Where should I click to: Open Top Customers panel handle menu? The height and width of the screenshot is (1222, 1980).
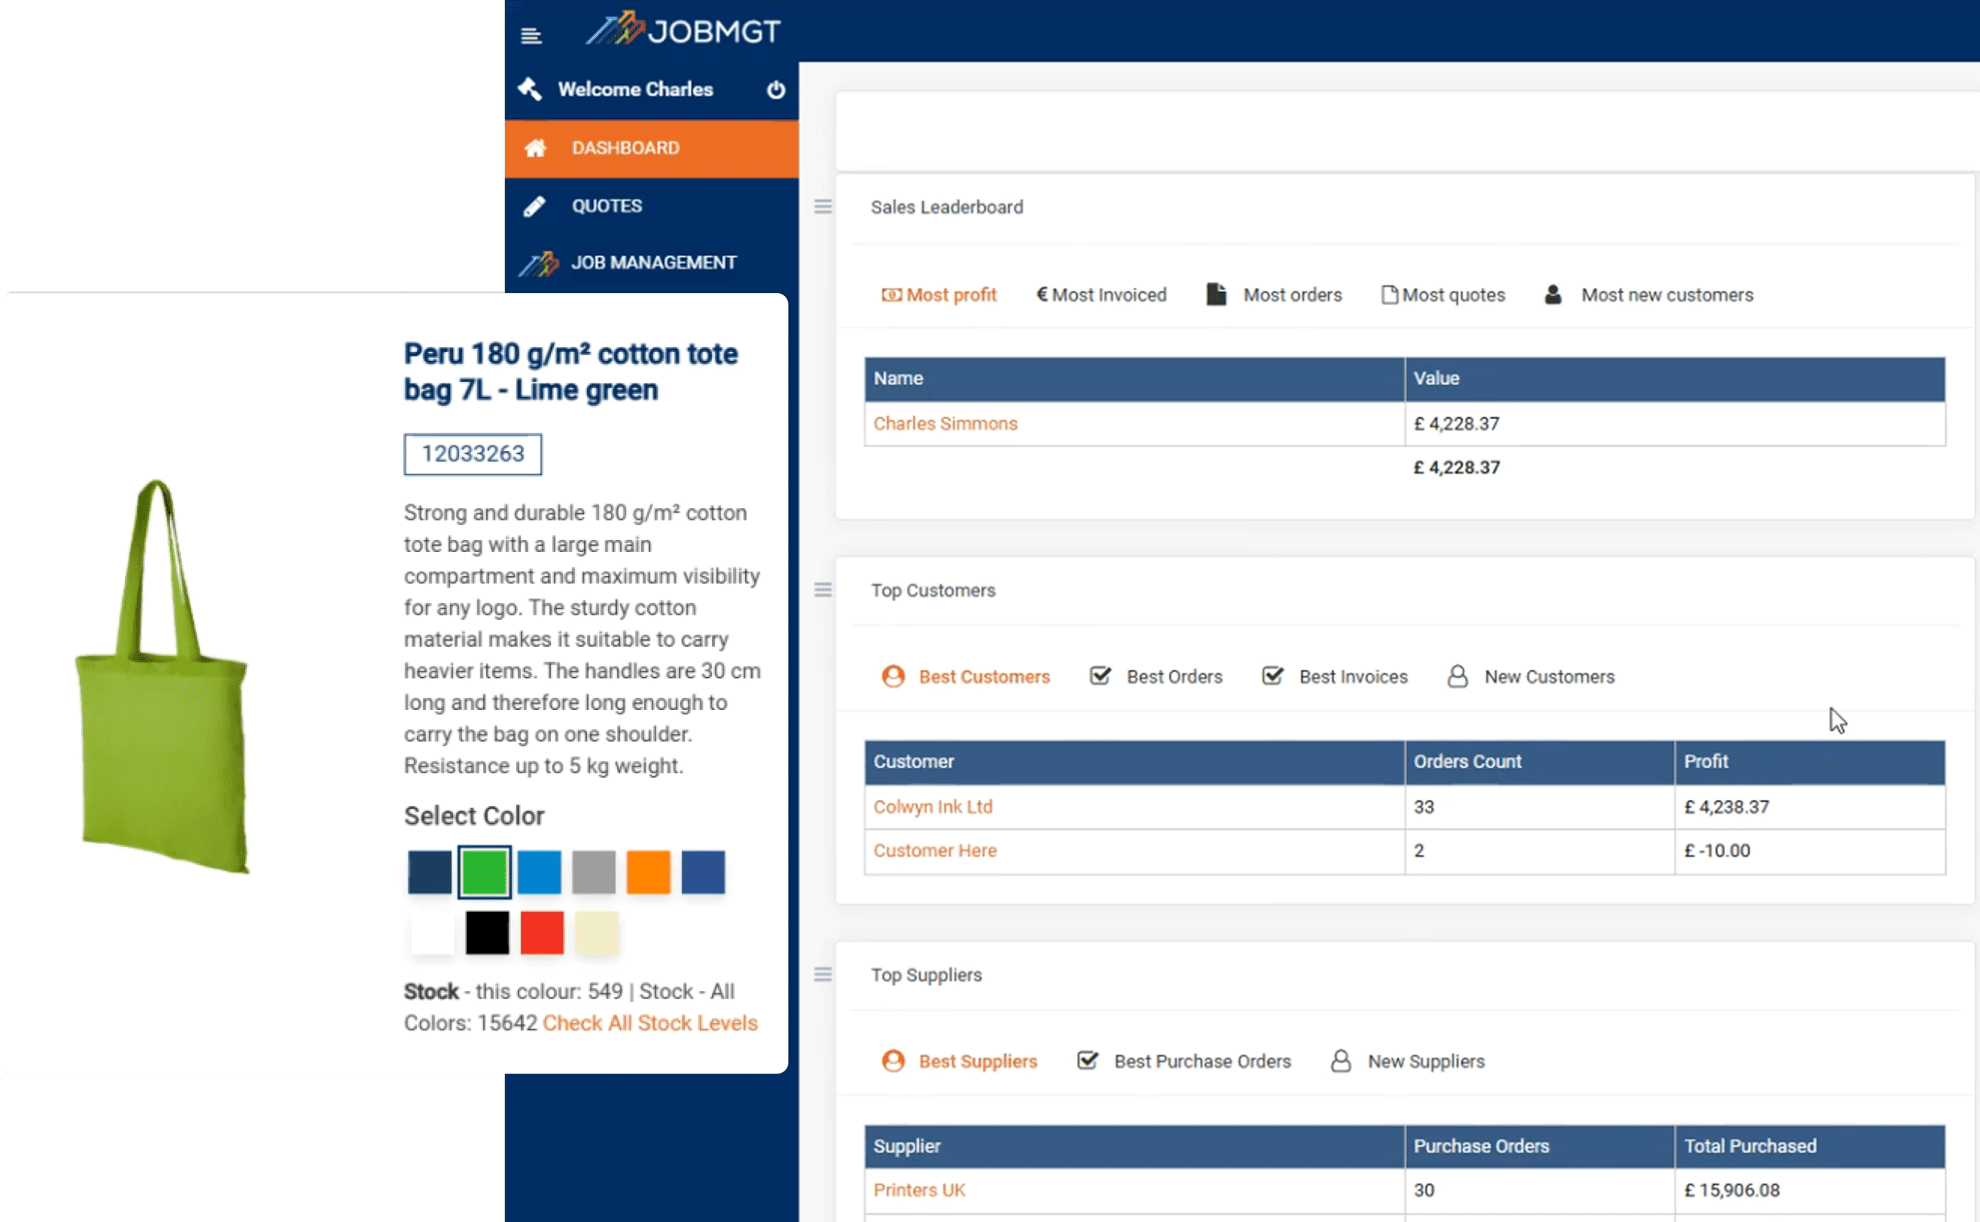(823, 590)
